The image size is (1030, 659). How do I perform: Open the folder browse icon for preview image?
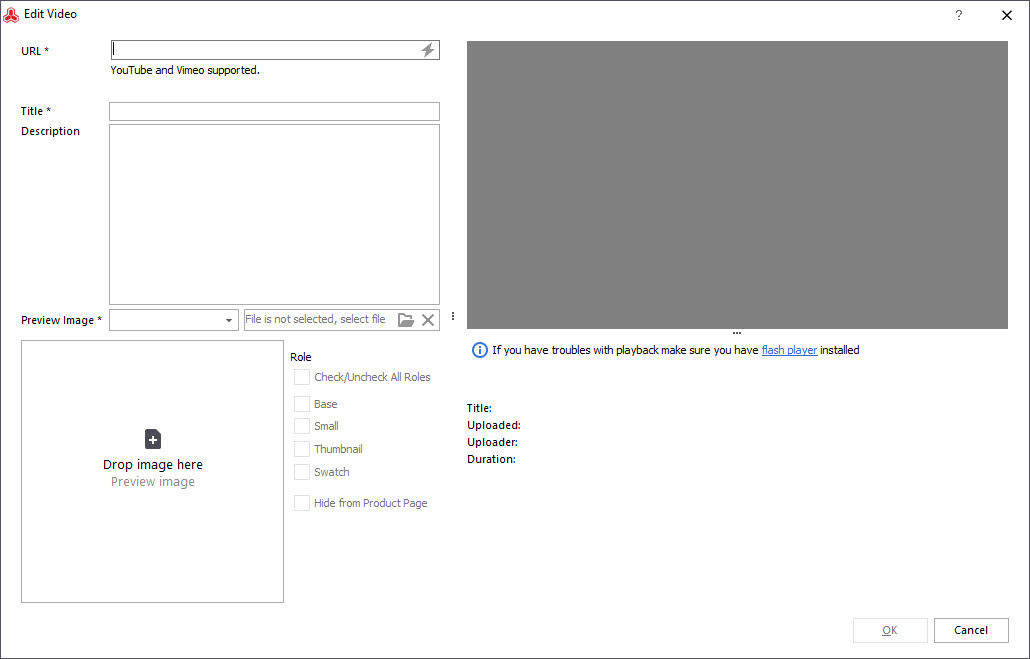pyautogui.click(x=406, y=320)
